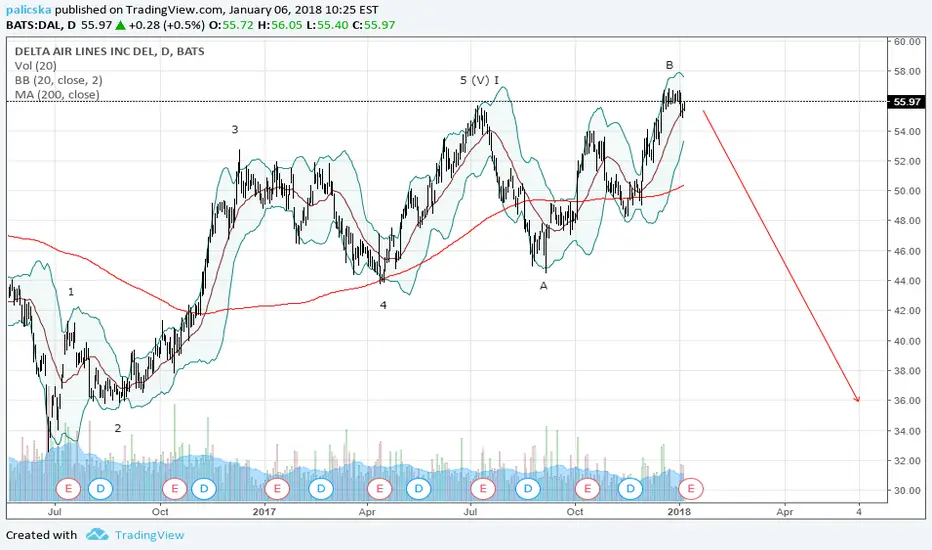The width and height of the screenshot is (932, 550).
Task: Click the TradingView cloud logo icon
Action: point(97,535)
